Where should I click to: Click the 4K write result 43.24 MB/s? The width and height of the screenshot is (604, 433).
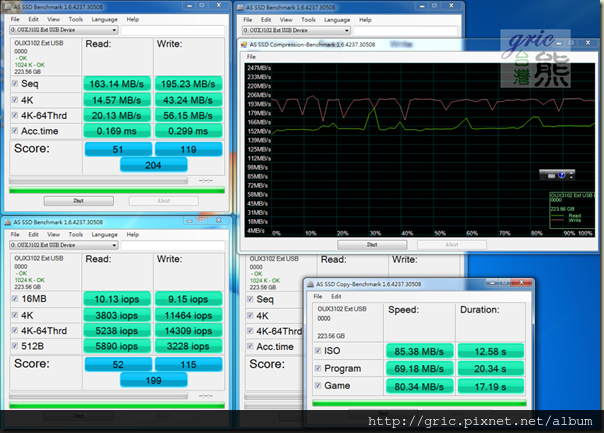click(188, 100)
